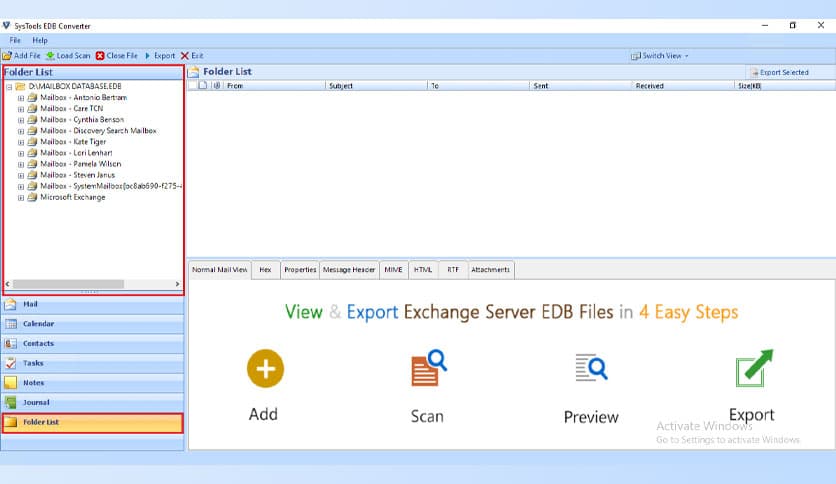Click the Cynthia Benson mailbox folder icon
The height and width of the screenshot is (484, 836).
point(32,119)
